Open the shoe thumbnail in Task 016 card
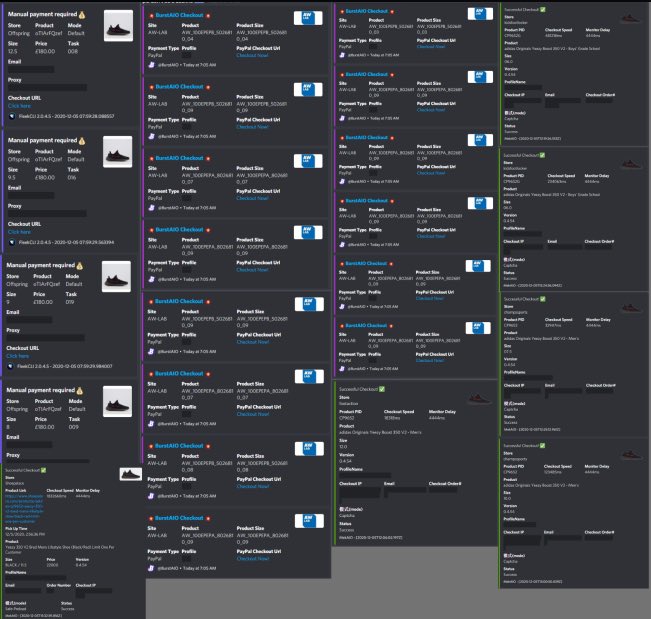 (x=117, y=152)
